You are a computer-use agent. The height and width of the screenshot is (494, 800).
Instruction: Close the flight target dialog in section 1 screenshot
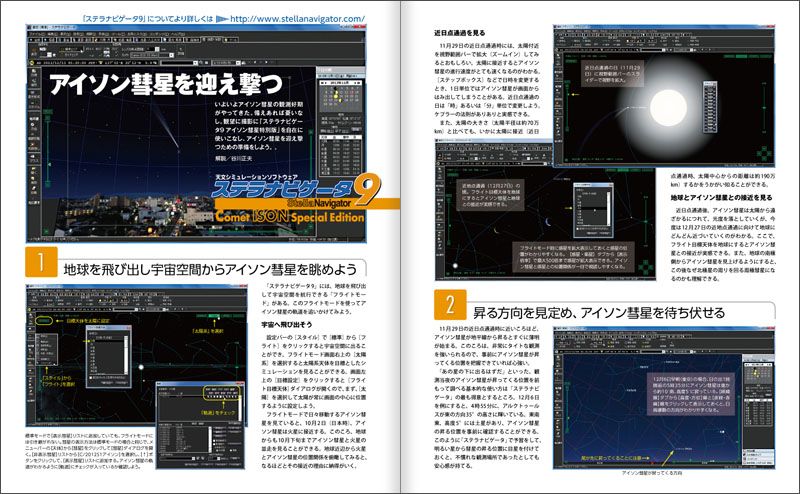pyautogui.click(x=127, y=328)
